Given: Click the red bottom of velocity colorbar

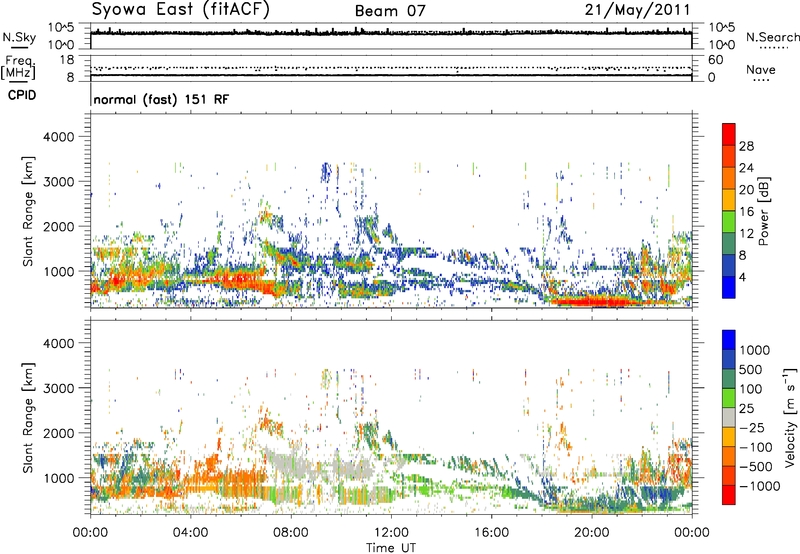Looking at the screenshot, I should click(729, 495).
